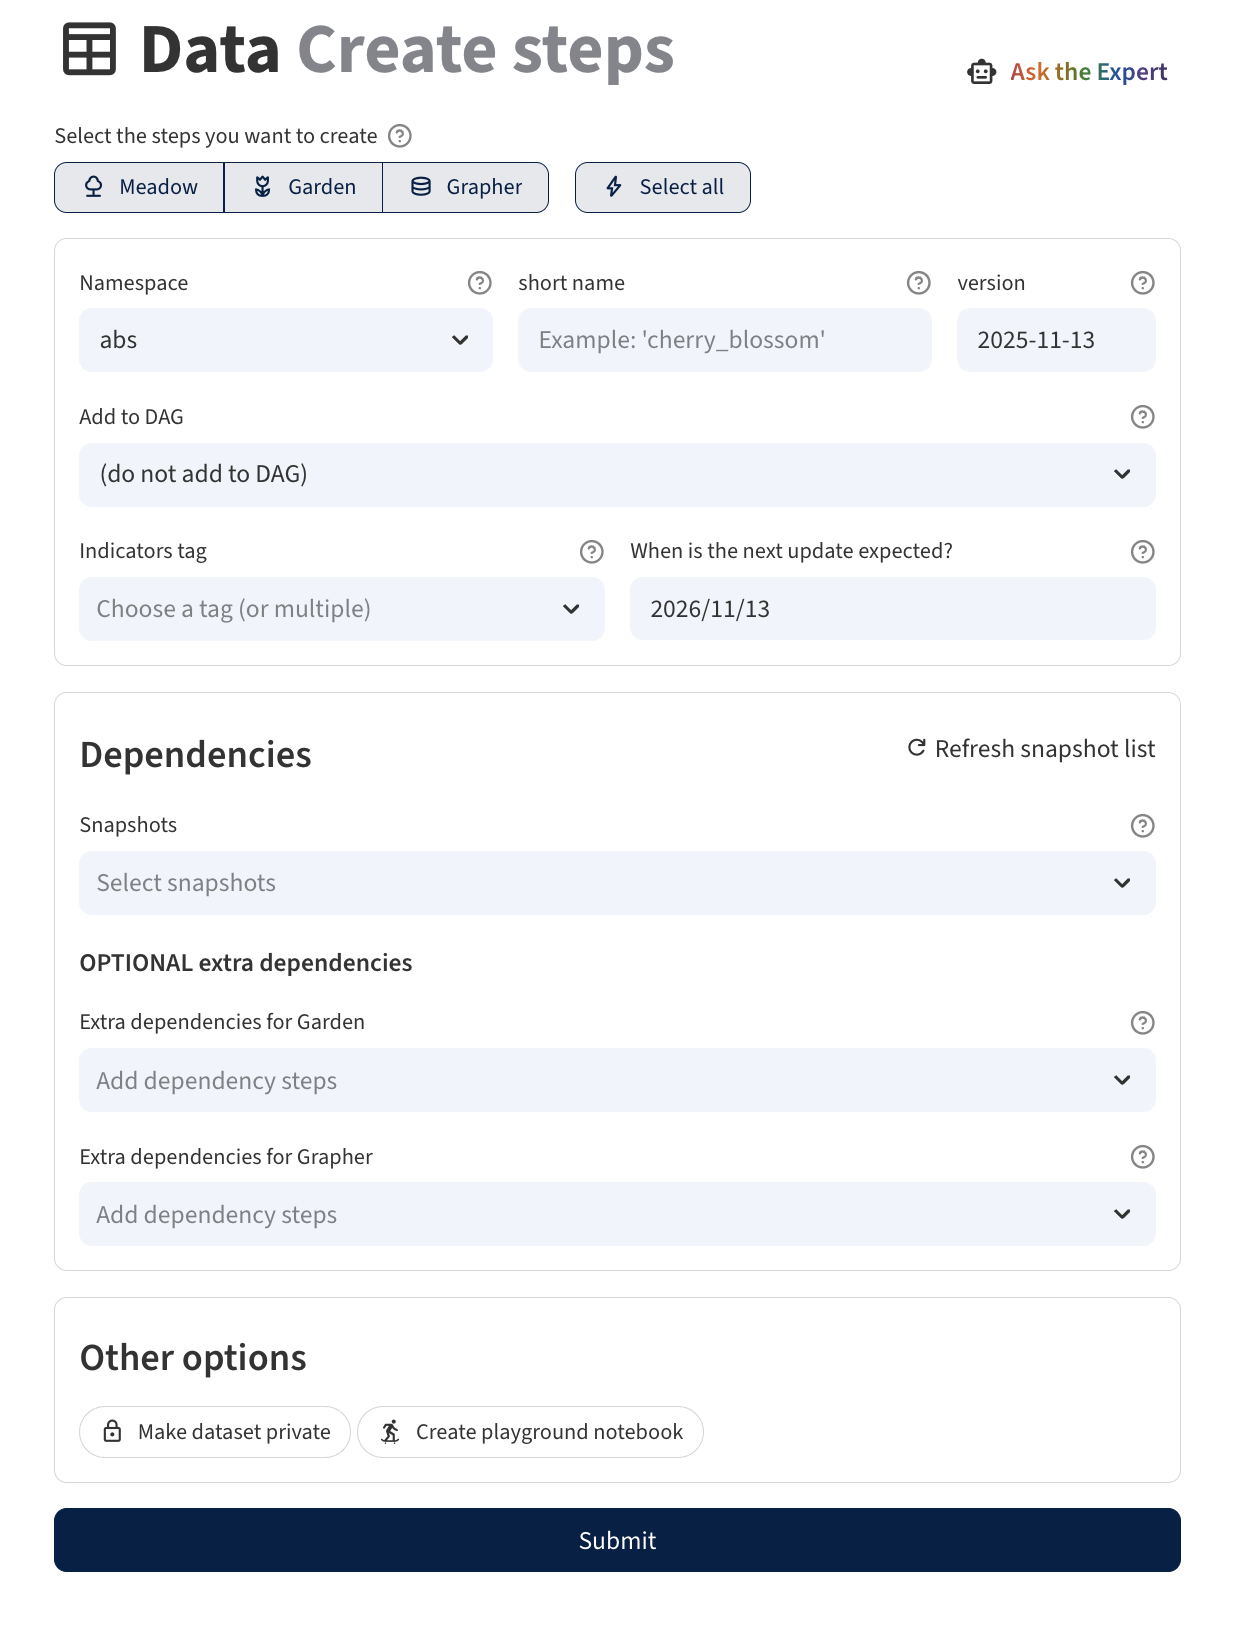Click the table icon in the page title
Screen dimensions: 1254x1626
click(90, 49)
